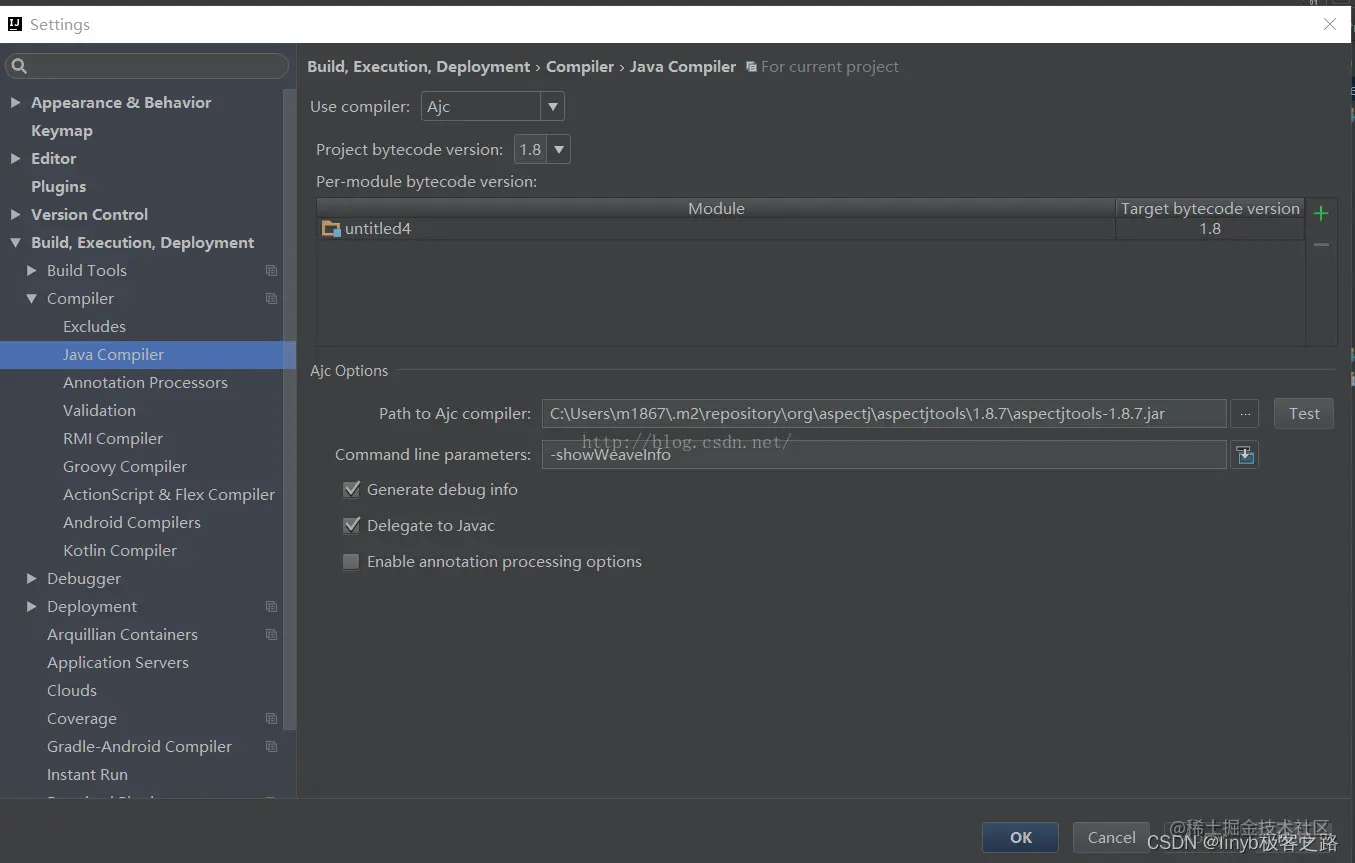Collapse Build, Execution, Deployment section

15,243
